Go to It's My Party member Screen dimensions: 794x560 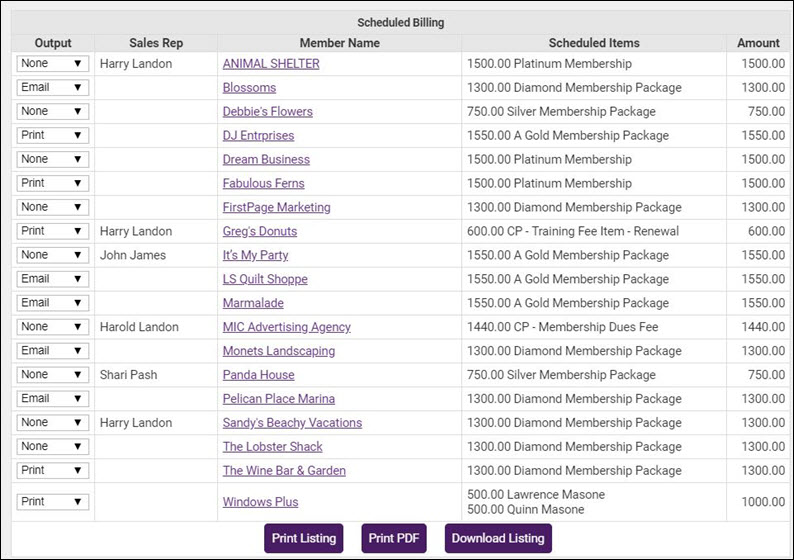coord(255,255)
